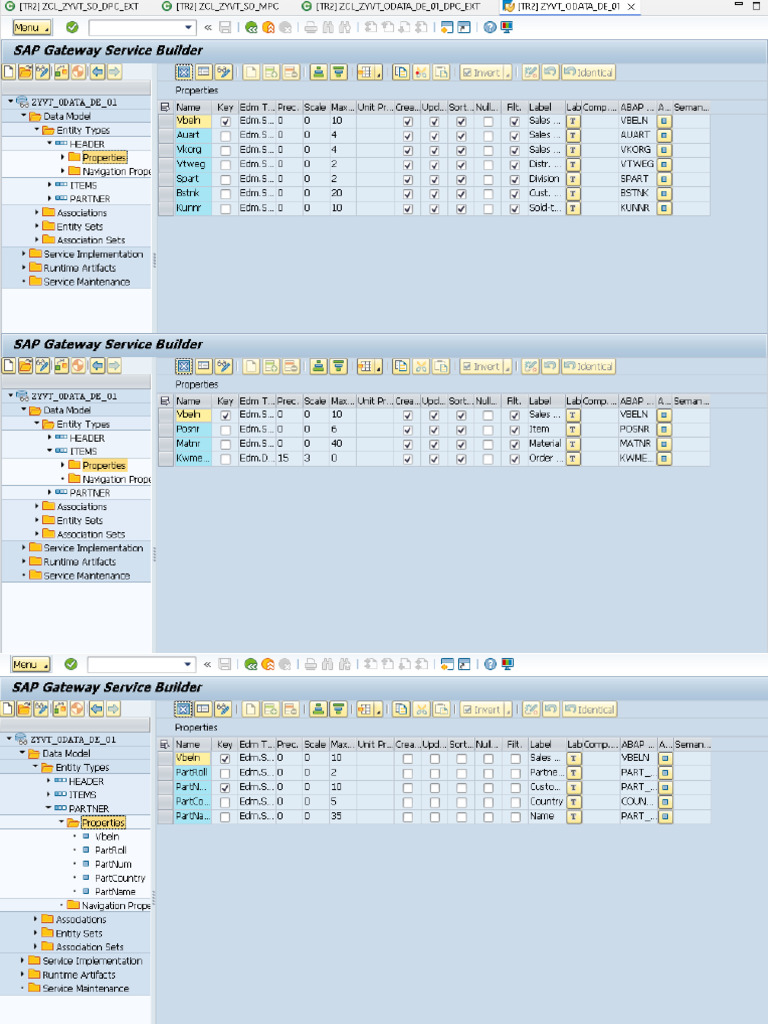Select the PartCountry leaf in the tree
The width and height of the screenshot is (768, 1024).
120,878
